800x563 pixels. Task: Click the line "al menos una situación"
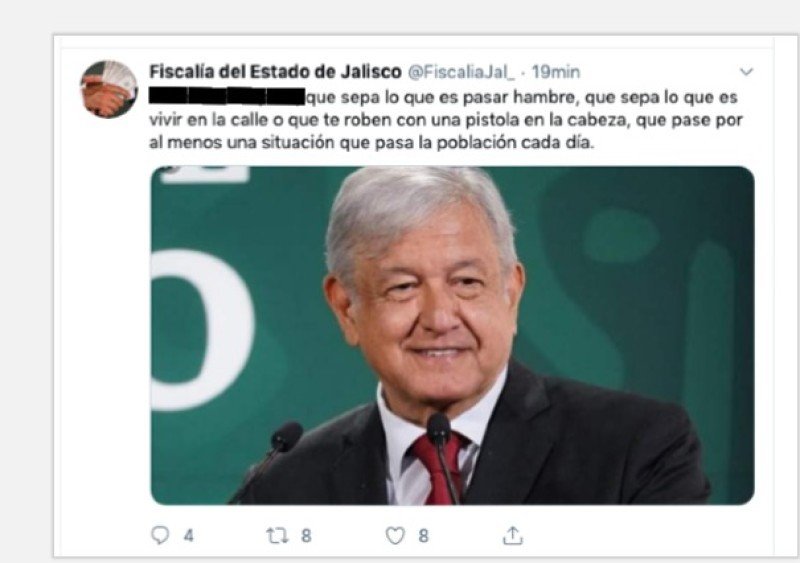pyautogui.click(x=371, y=142)
